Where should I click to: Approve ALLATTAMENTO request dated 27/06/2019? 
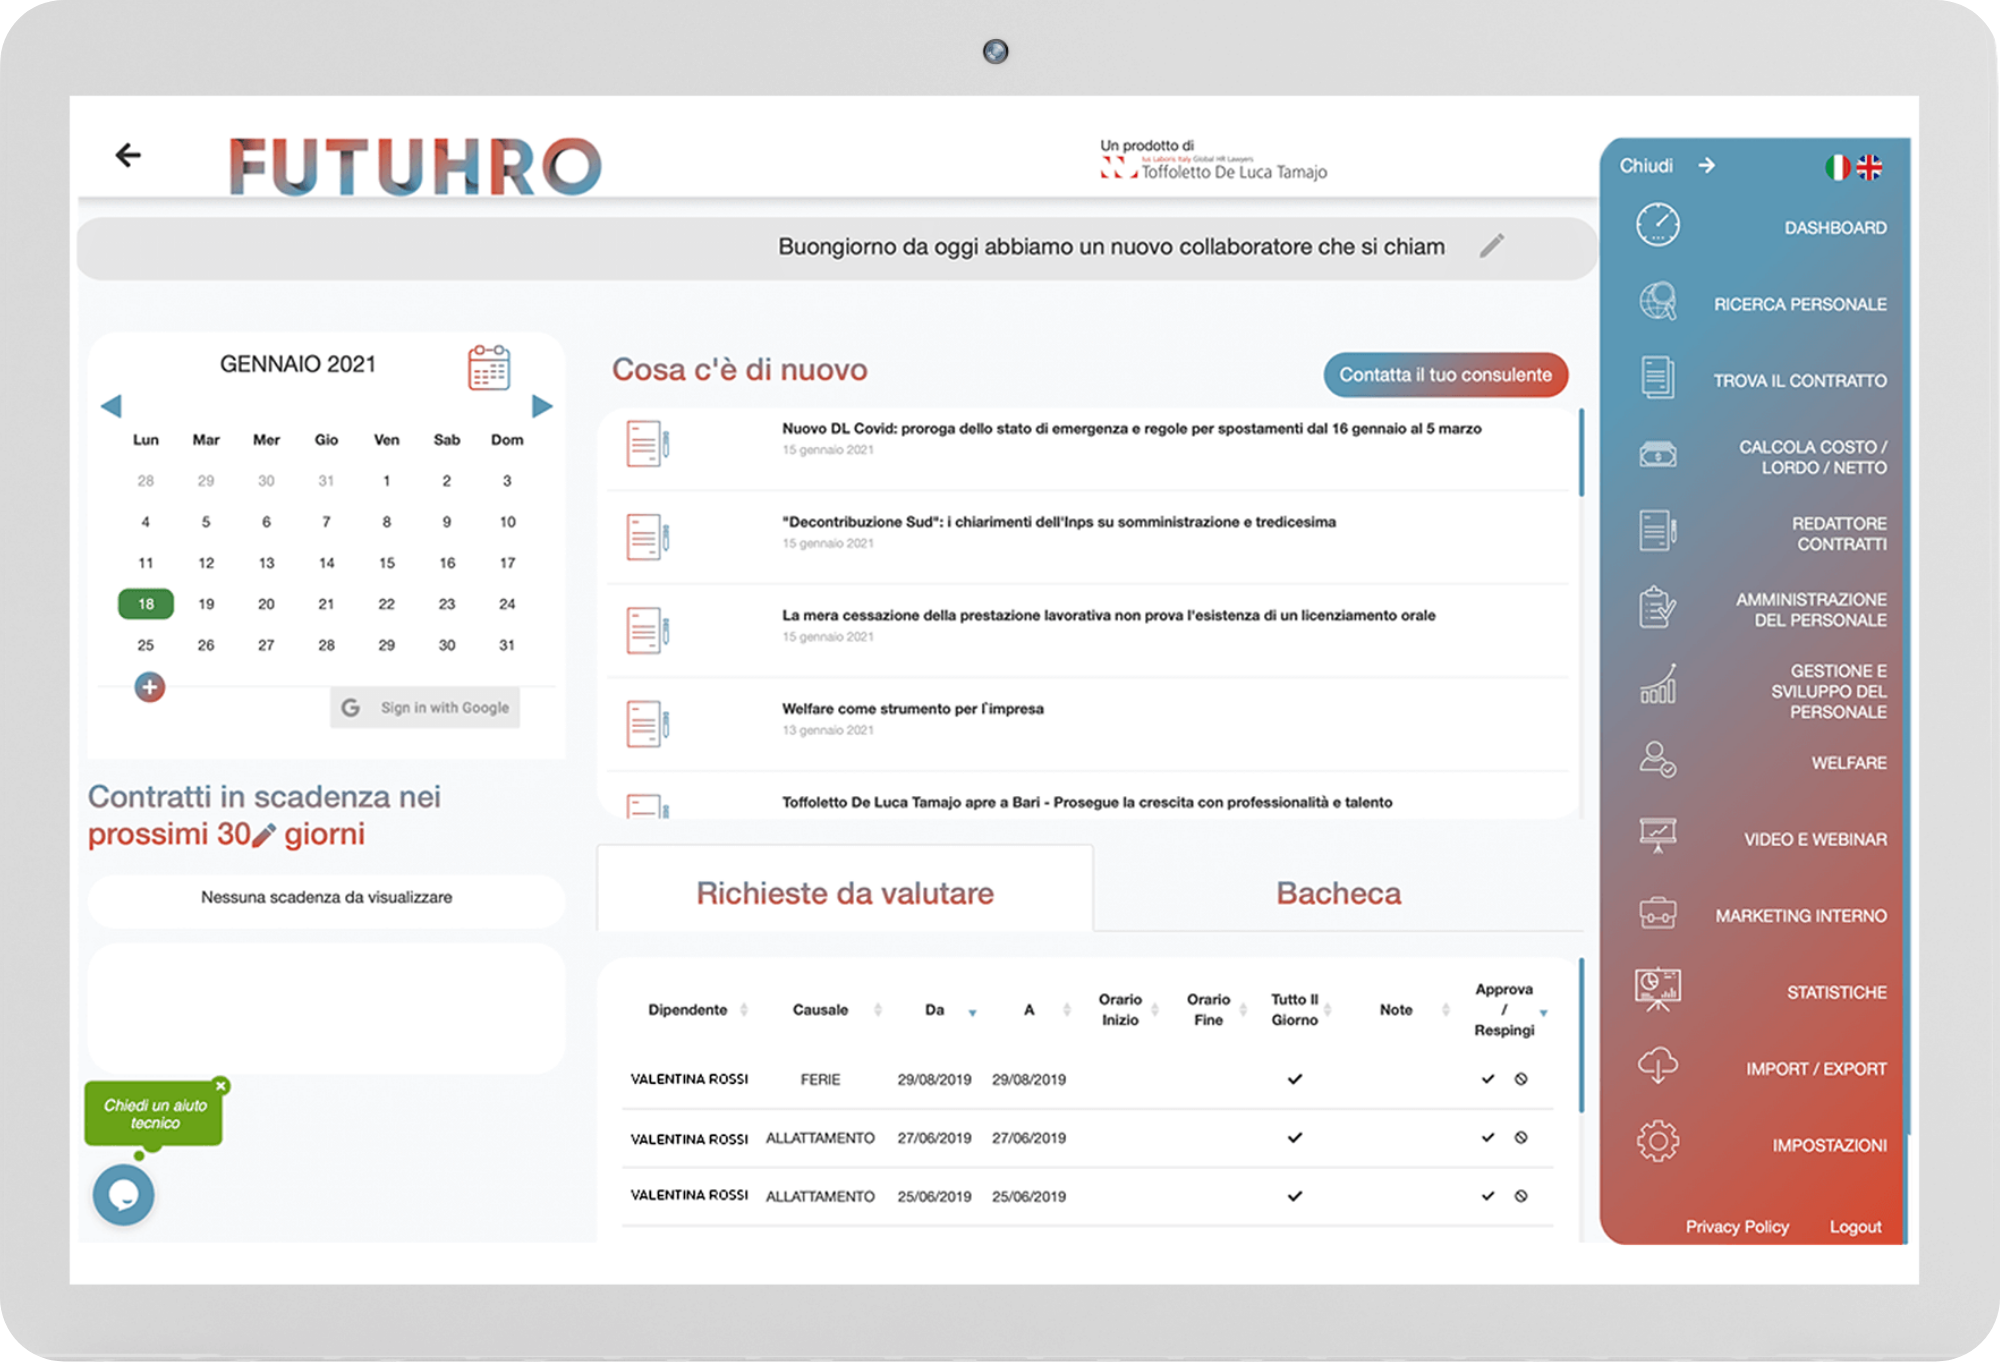pyautogui.click(x=1488, y=1137)
